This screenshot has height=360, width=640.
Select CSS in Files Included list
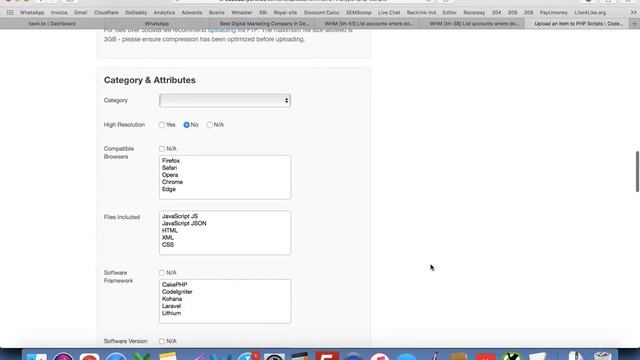click(x=168, y=245)
